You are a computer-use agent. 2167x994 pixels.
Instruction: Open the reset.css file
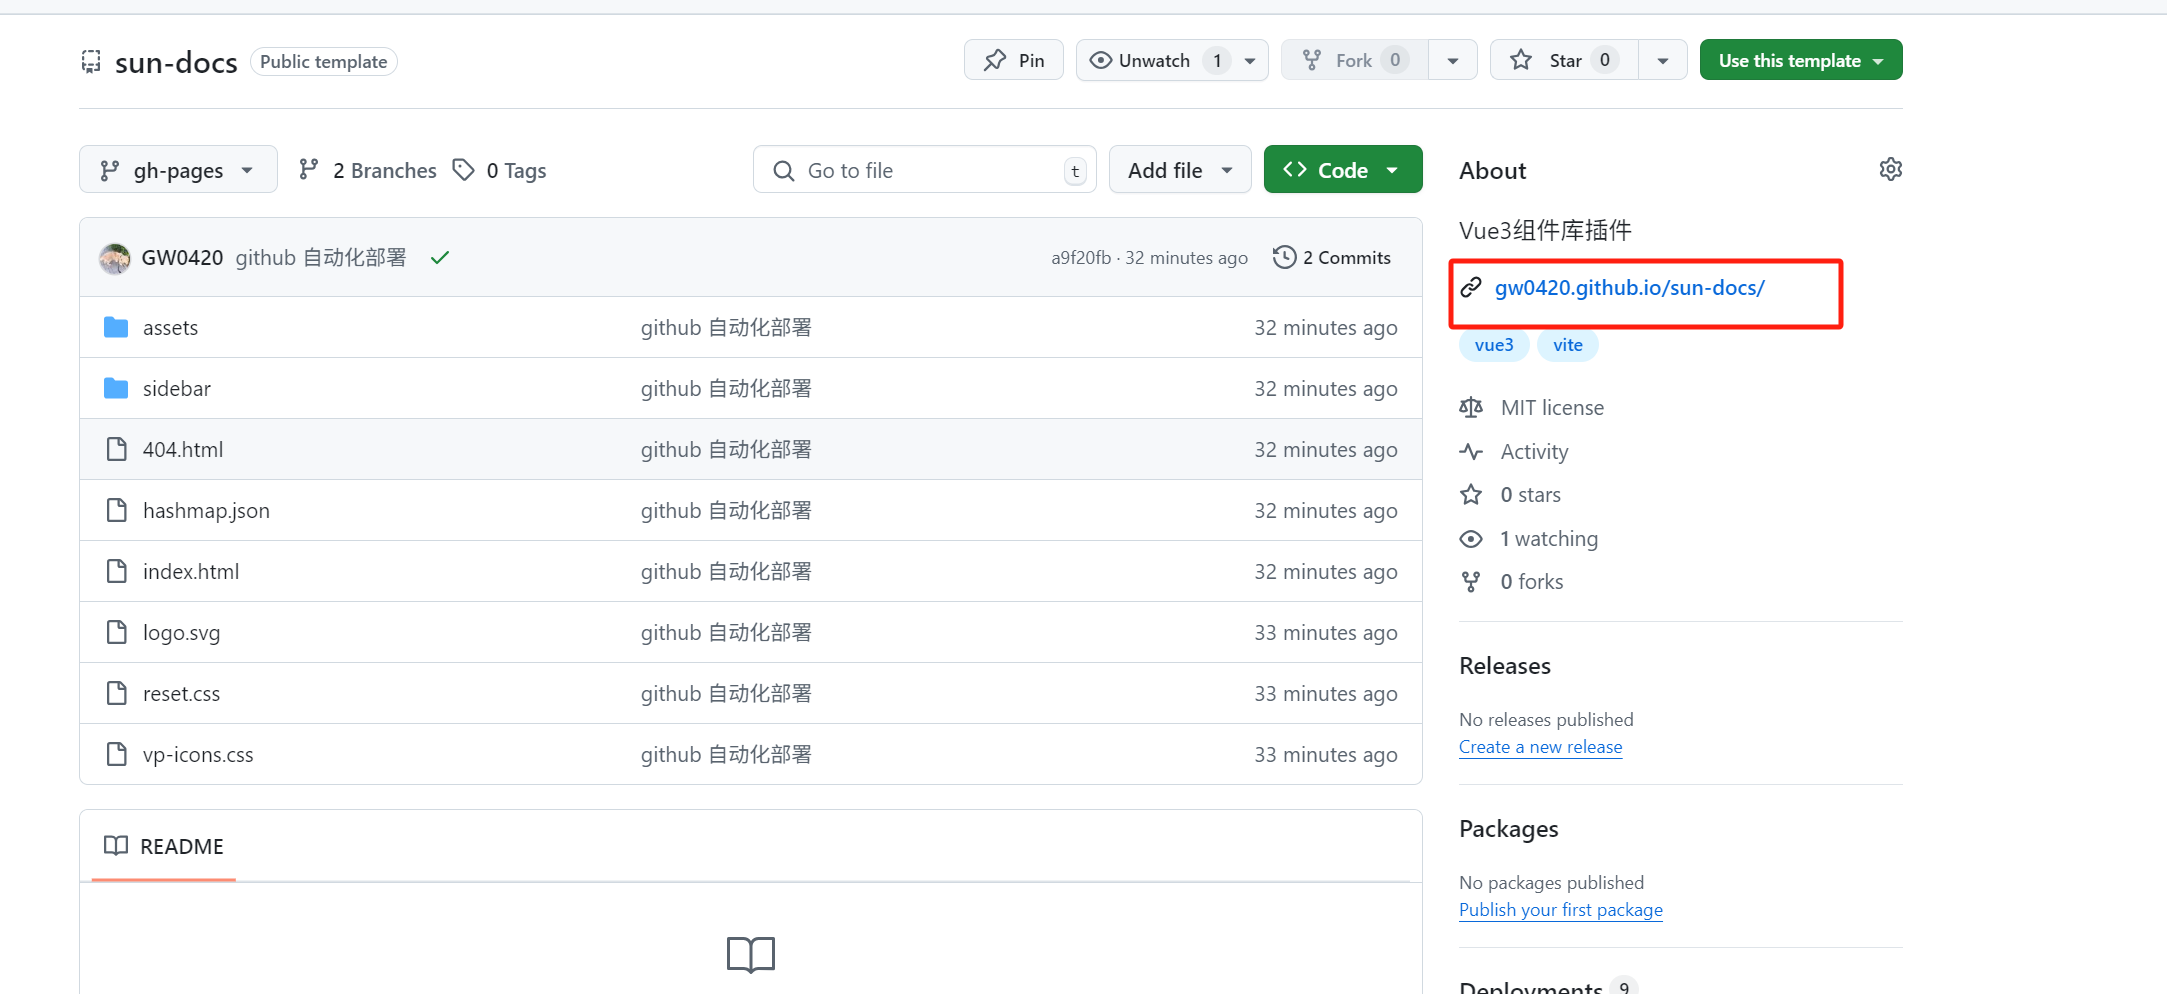pyautogui.click(x=181, y=694)
